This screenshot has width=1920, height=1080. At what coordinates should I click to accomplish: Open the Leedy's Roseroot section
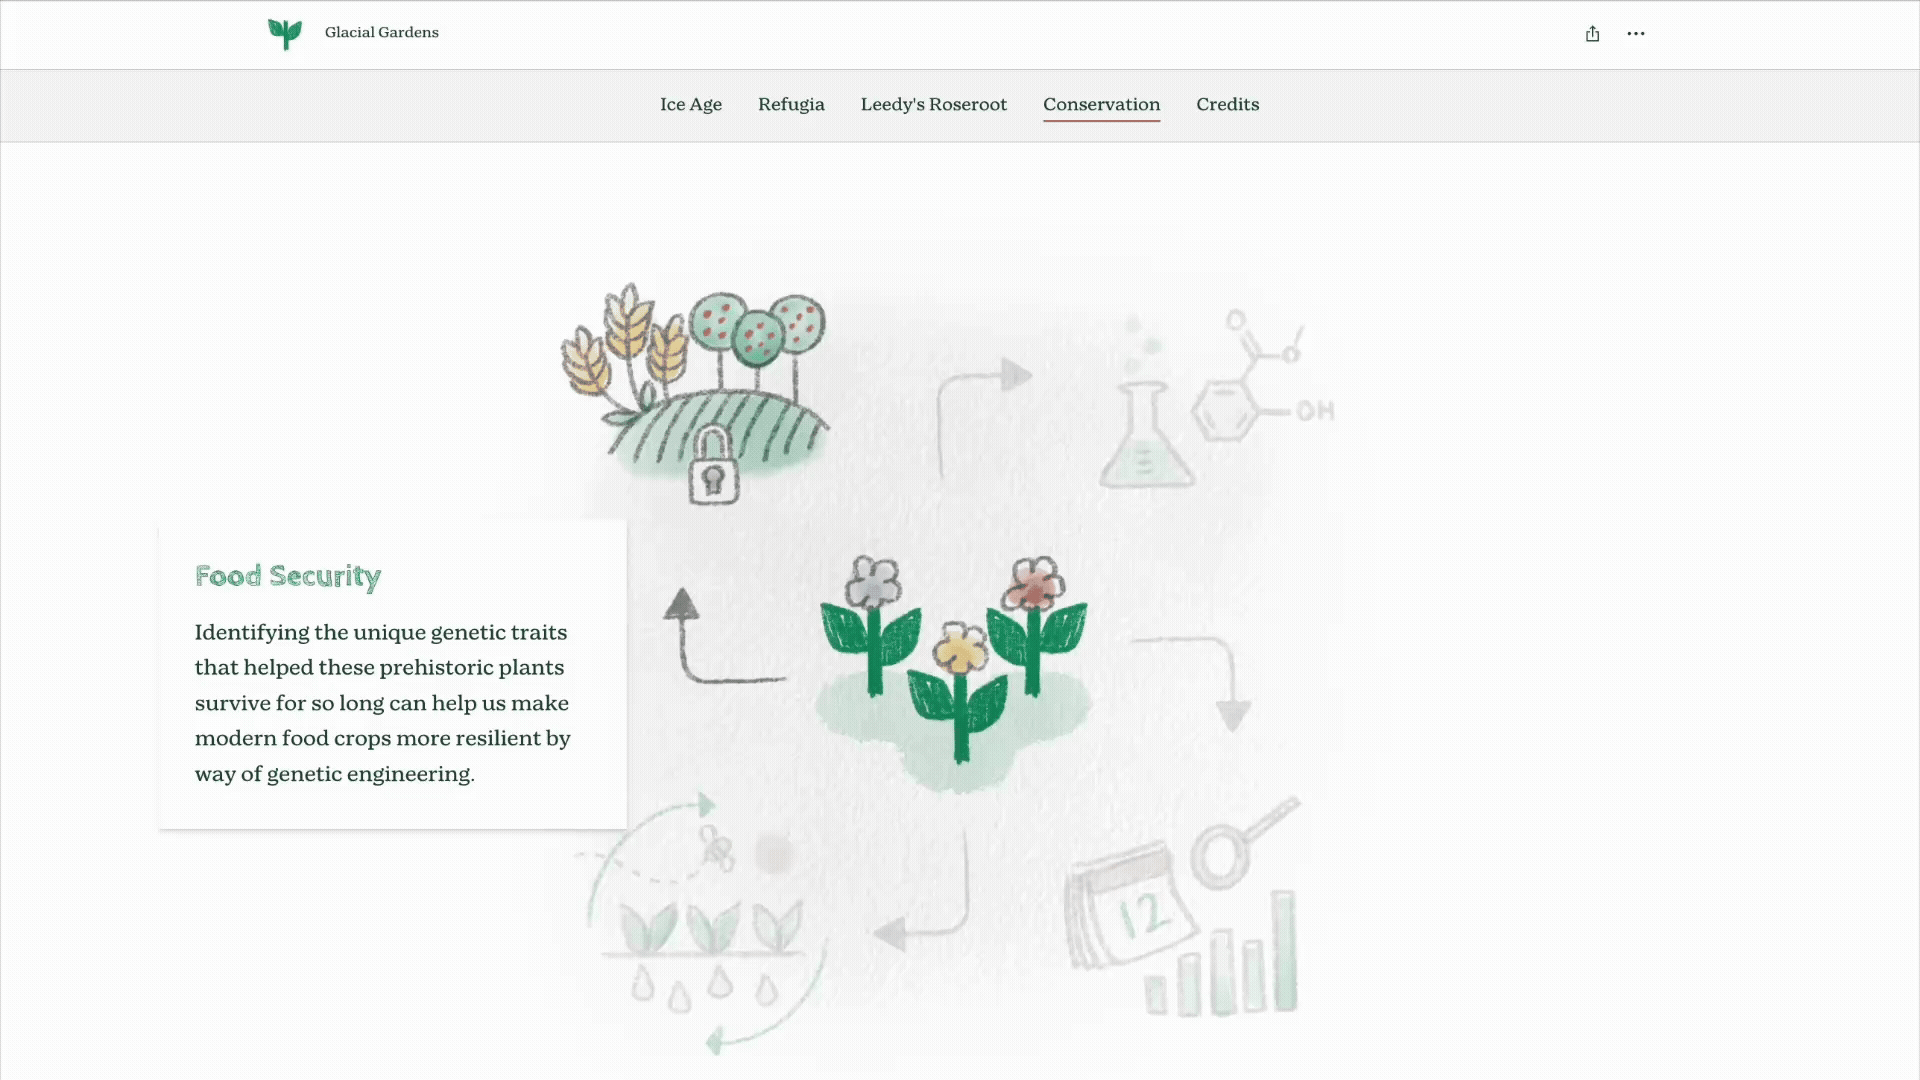click(x=933, y=104)
